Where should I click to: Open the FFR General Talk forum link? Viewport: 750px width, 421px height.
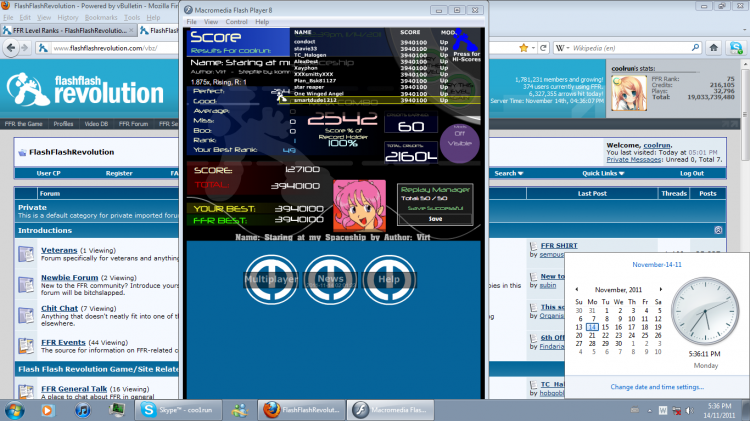(x=74, y=389)
